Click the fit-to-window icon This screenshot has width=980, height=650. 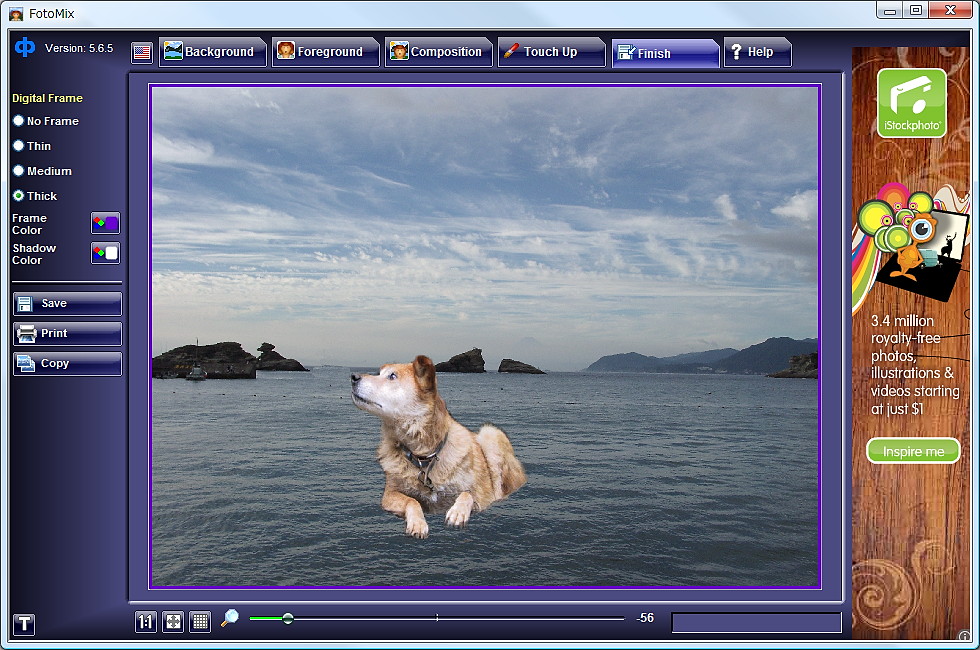pos(172,621)
